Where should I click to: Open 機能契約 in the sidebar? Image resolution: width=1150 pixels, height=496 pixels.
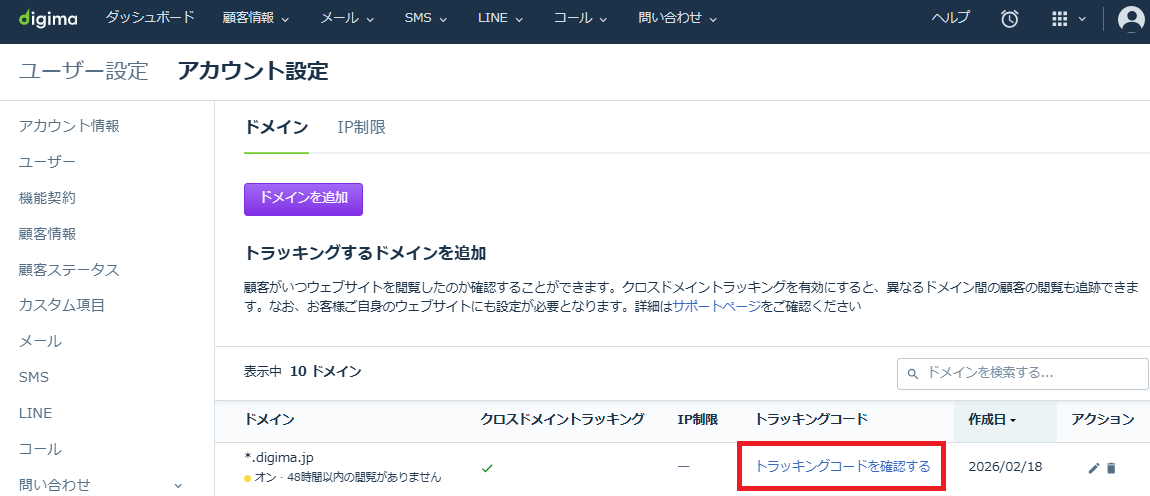pyautogui.click(x=47, y=197)
